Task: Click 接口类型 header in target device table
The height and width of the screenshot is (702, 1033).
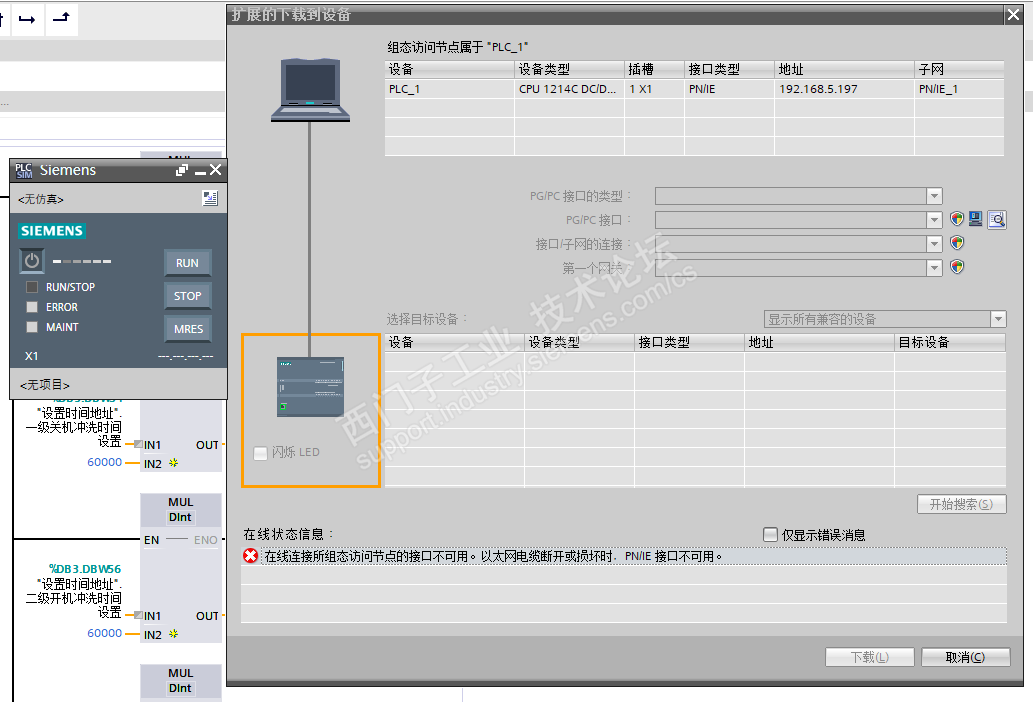Action: click(x=690, y=342)
